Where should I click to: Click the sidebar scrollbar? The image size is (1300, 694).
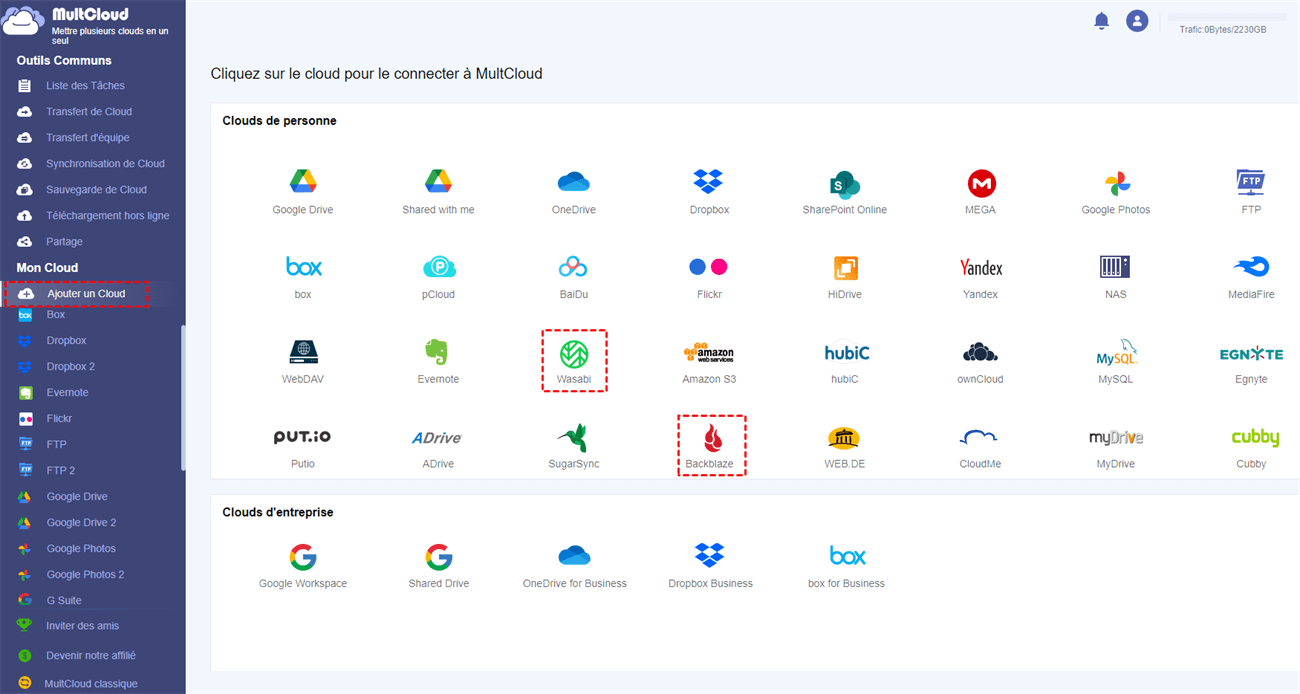coord(182,398)
